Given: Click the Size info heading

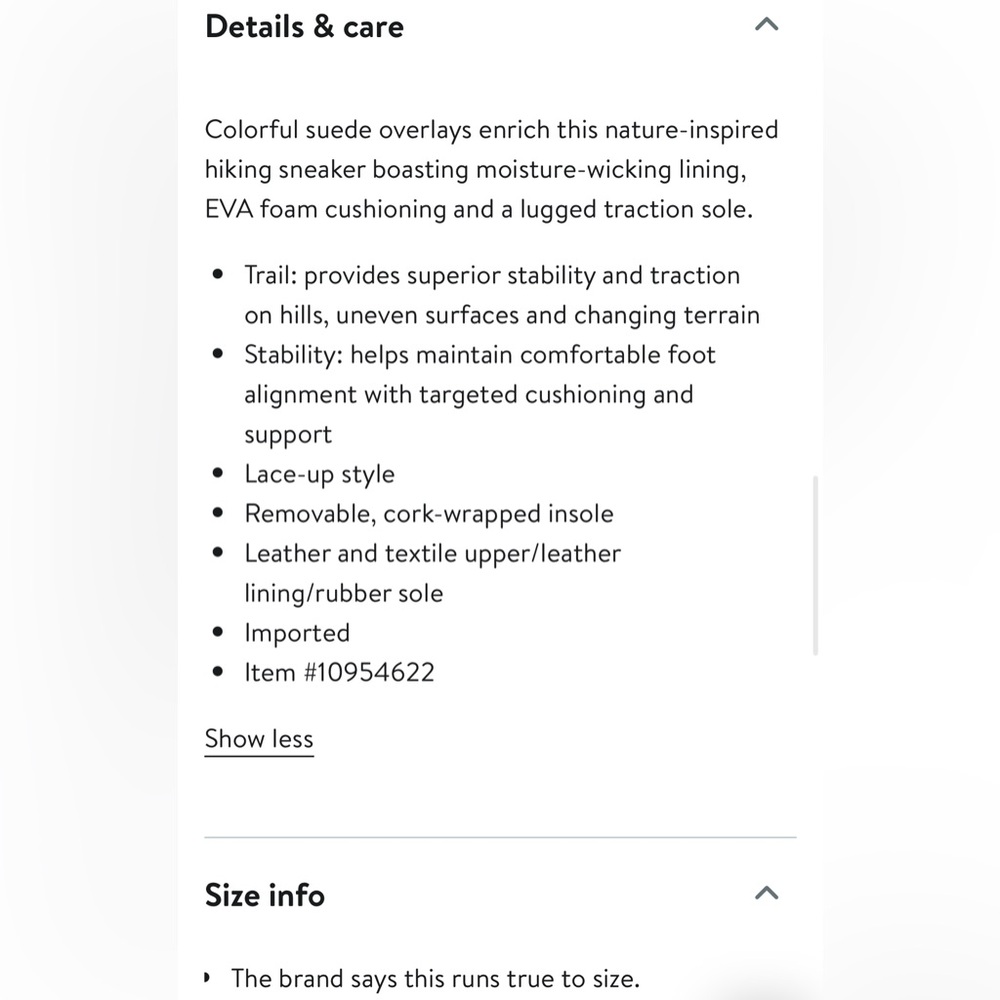Looking at the screenshot, I should 265,895.
